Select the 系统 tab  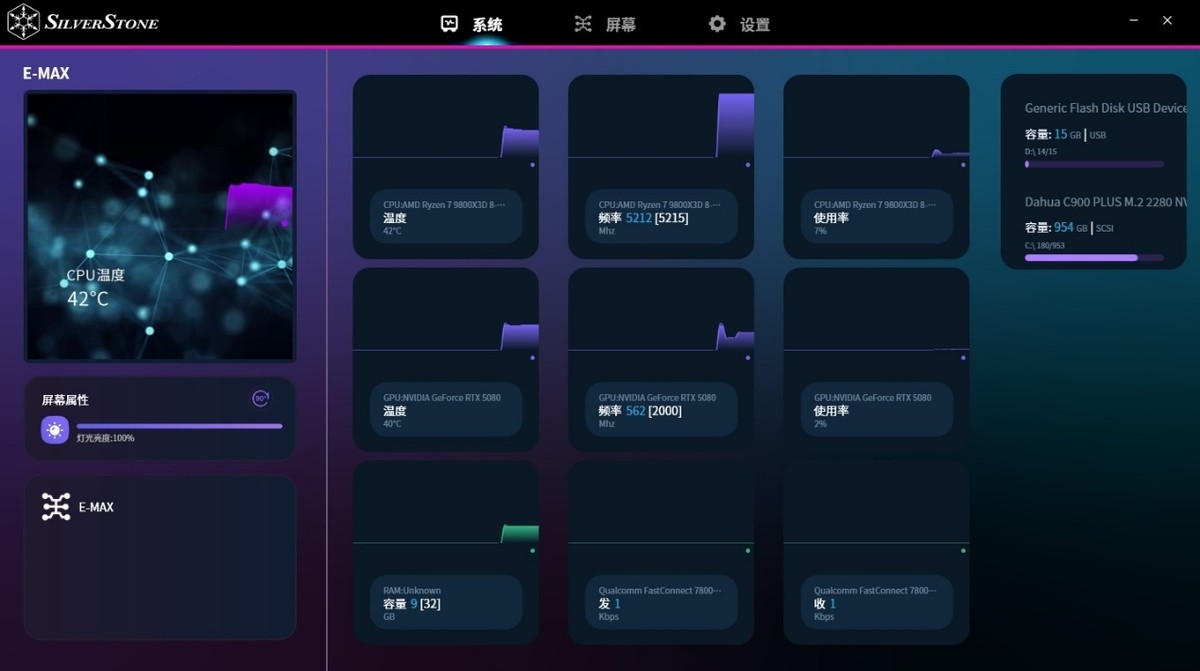[x=487, y=25]
